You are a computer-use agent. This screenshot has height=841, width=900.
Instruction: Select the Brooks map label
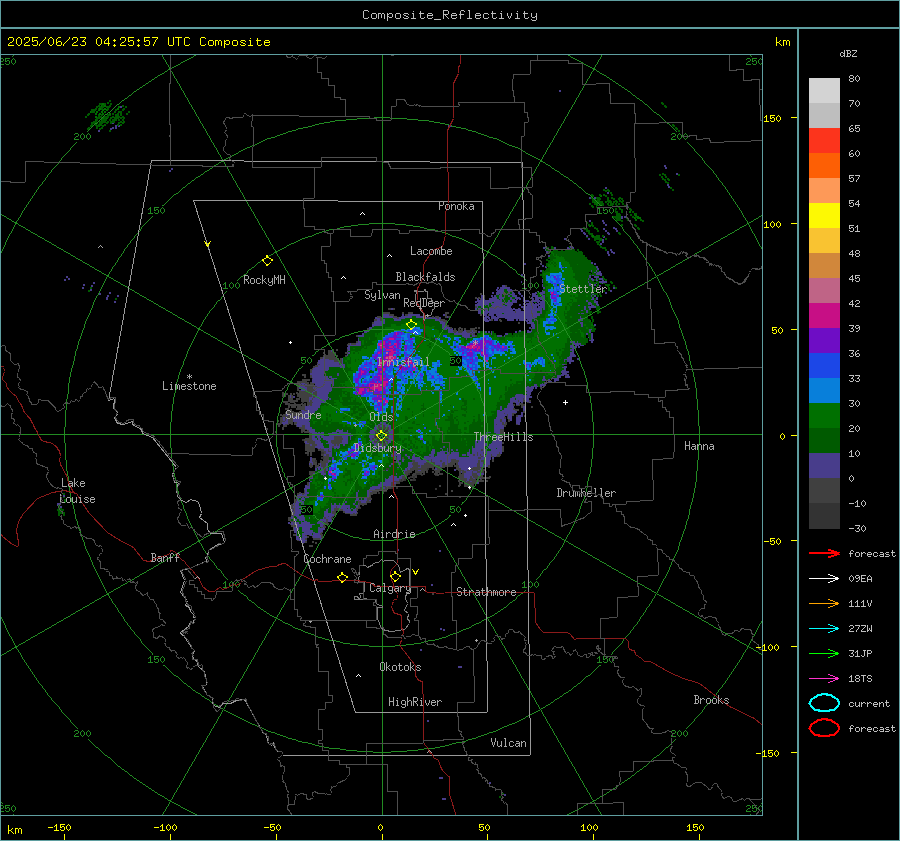[711, 700]
